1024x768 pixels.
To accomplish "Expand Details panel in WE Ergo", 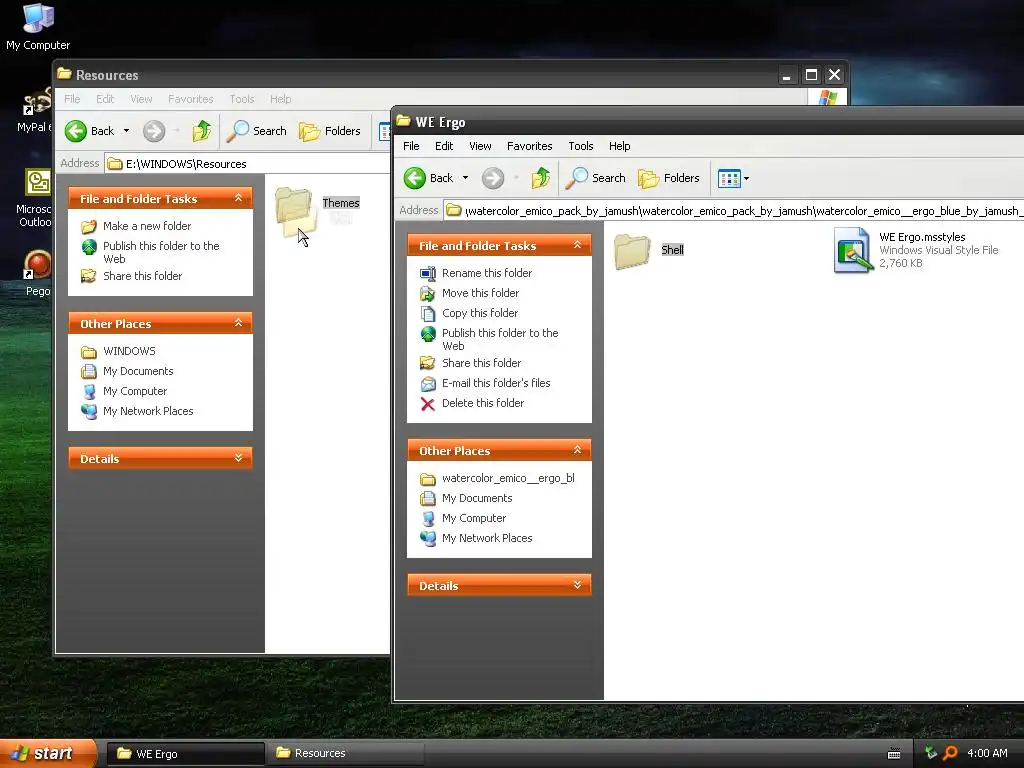I will [577, 585].
